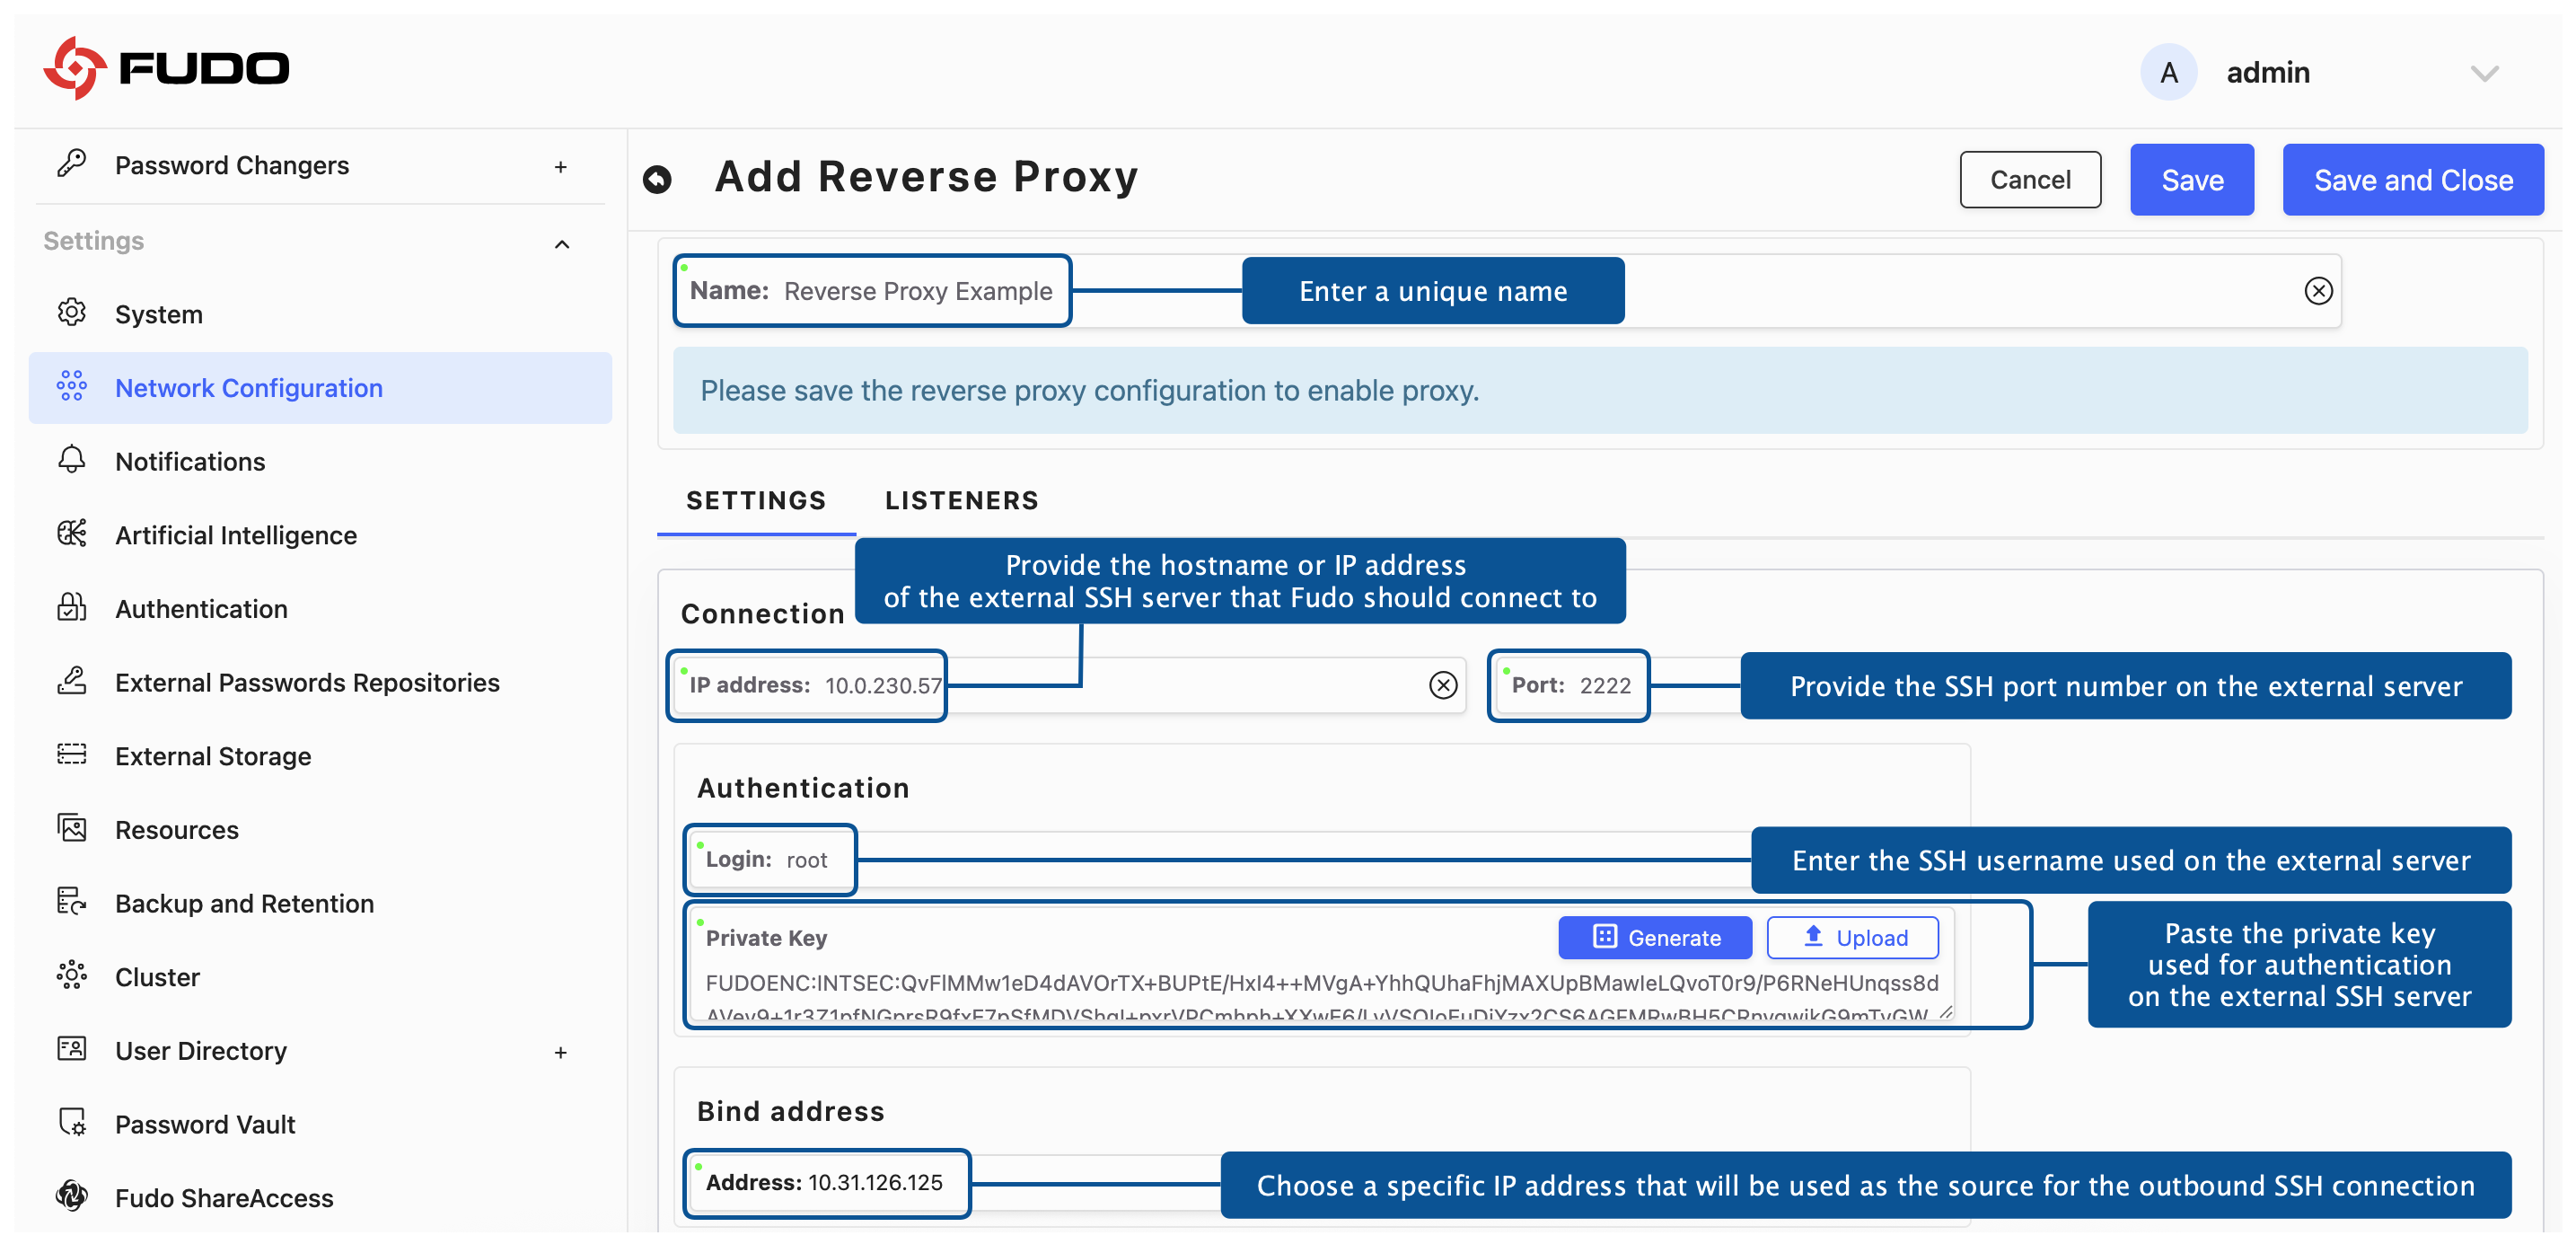Expand the Password Changers plus sign
Screen dimensions: 2576x1253
561,167
